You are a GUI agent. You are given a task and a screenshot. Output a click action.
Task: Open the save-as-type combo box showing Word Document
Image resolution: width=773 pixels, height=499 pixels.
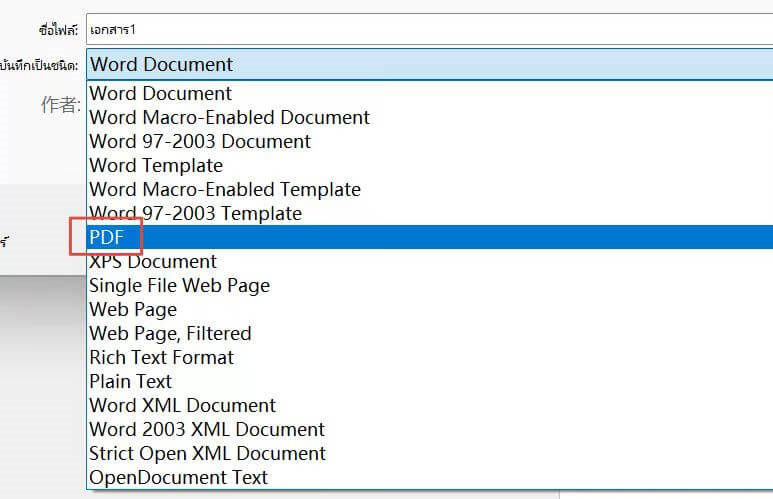[429, 64]
